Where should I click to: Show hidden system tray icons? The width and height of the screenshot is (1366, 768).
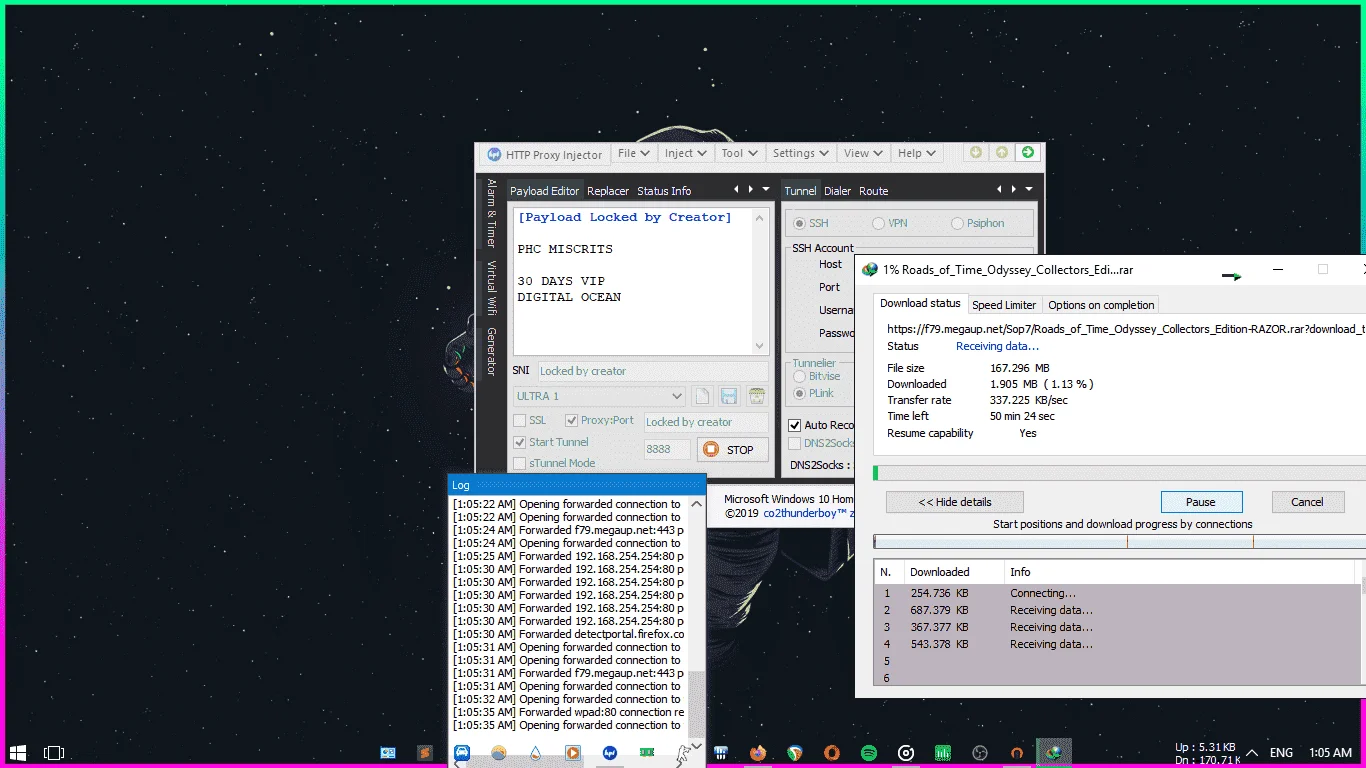(x=1254, y=752)
